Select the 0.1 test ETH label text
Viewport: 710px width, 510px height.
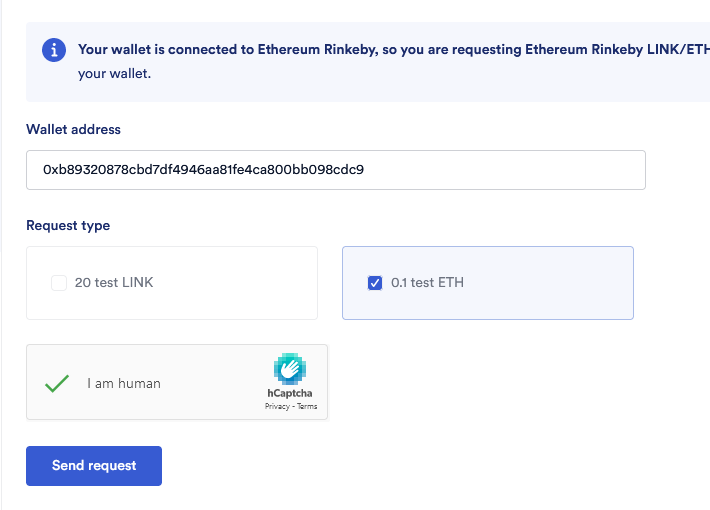click(x=427, y=283)
